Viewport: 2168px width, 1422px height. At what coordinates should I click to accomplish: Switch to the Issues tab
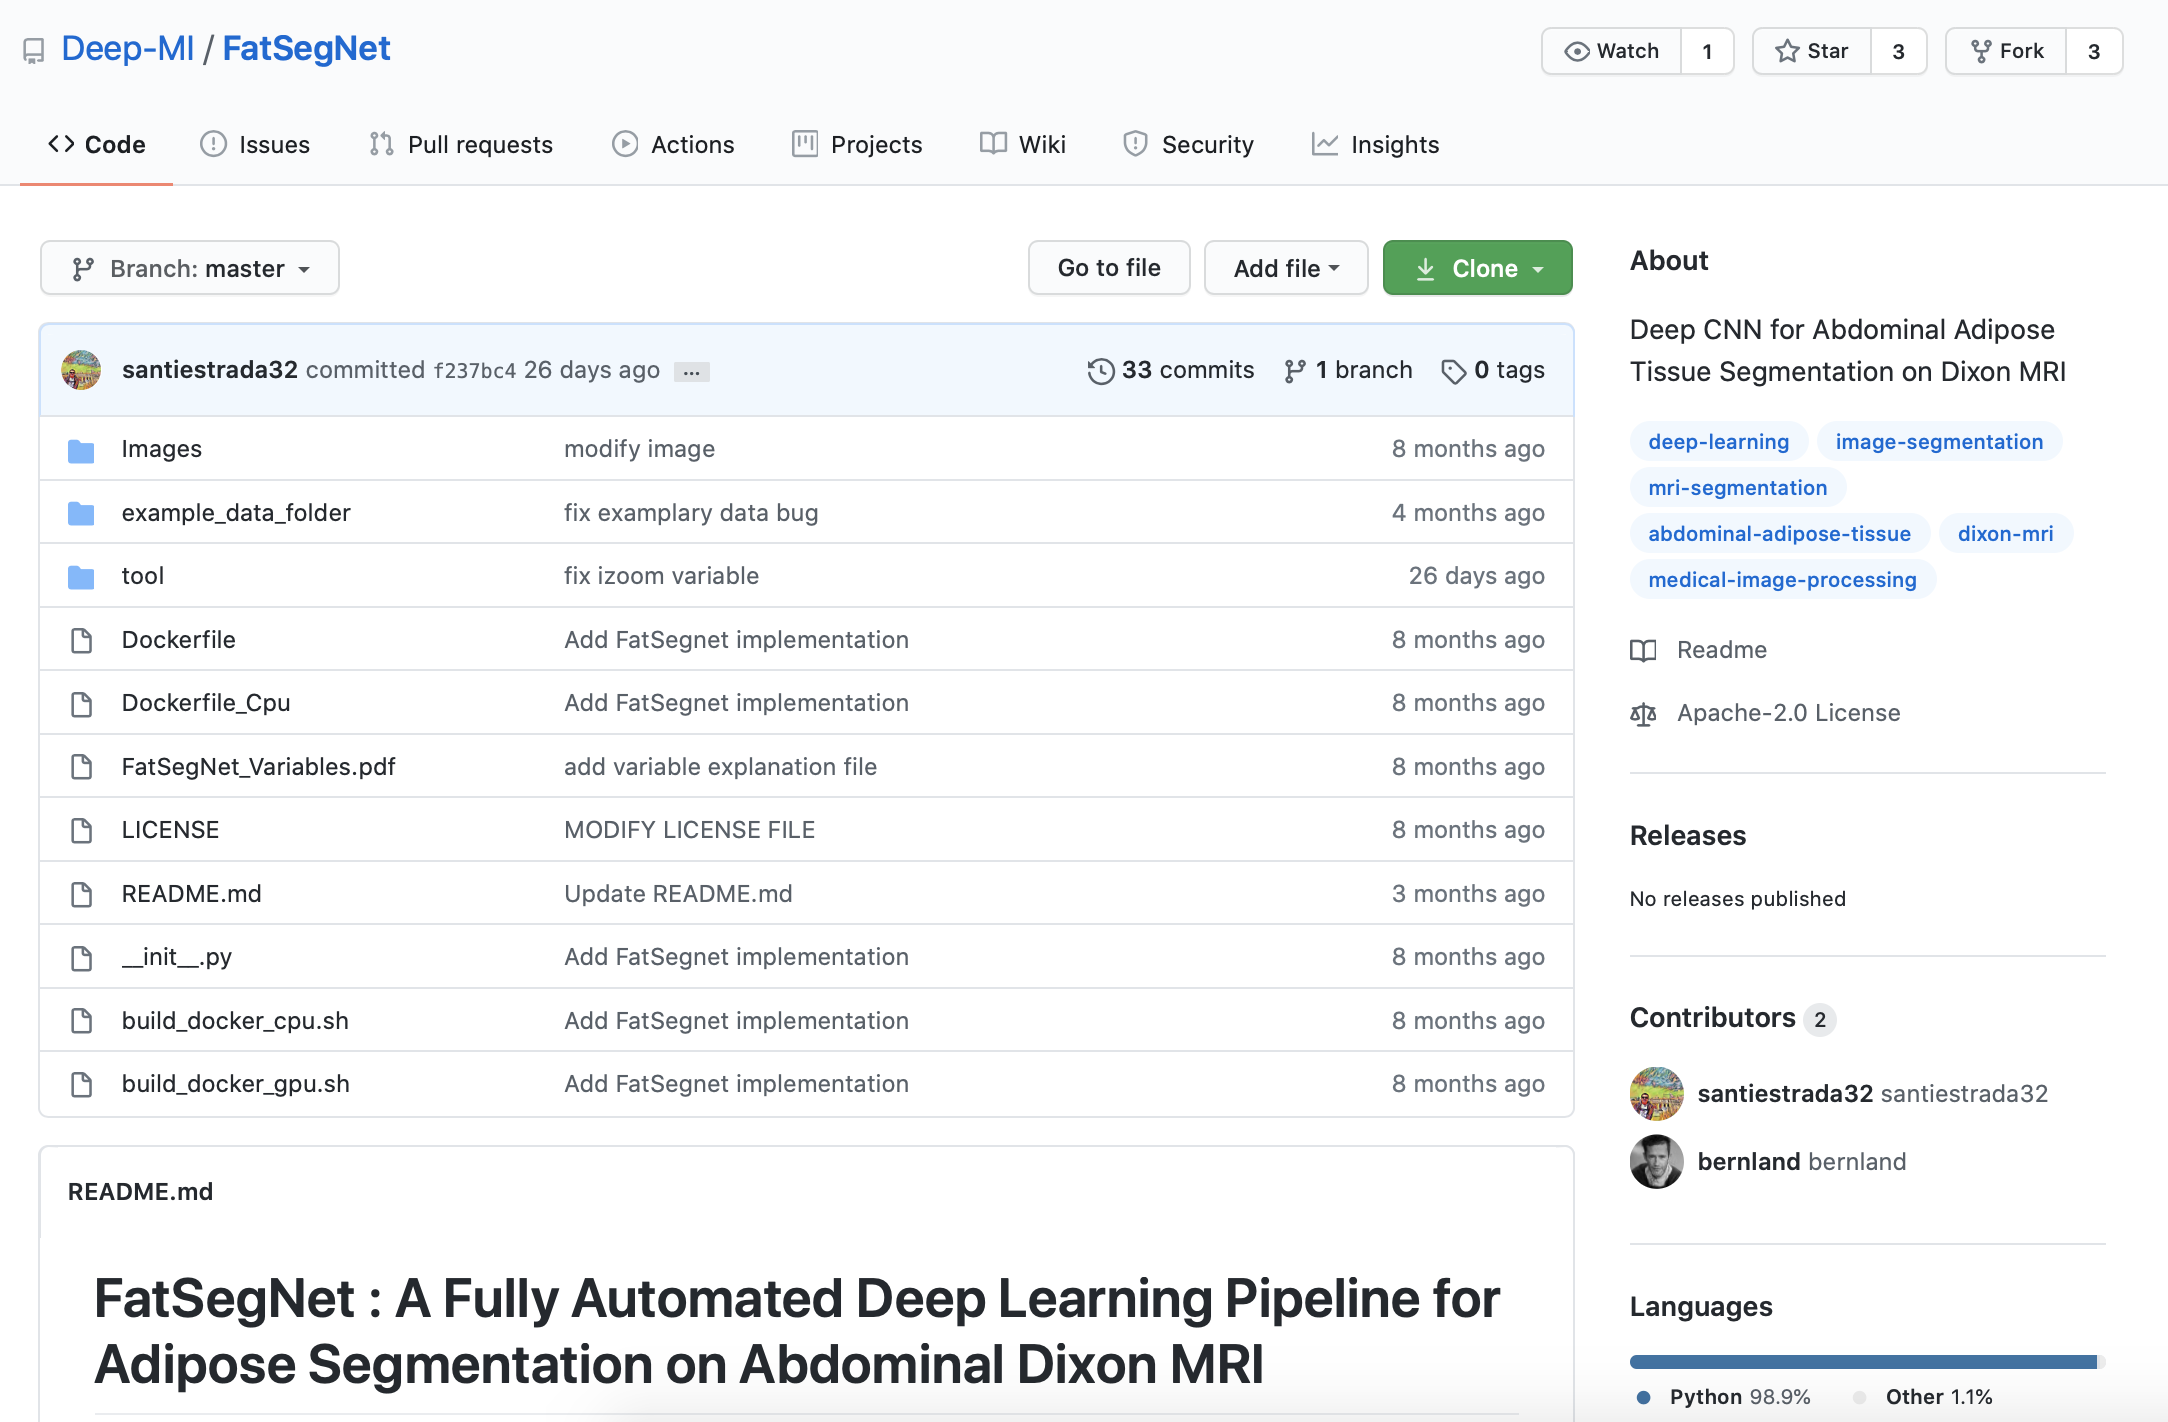point(255,144)
